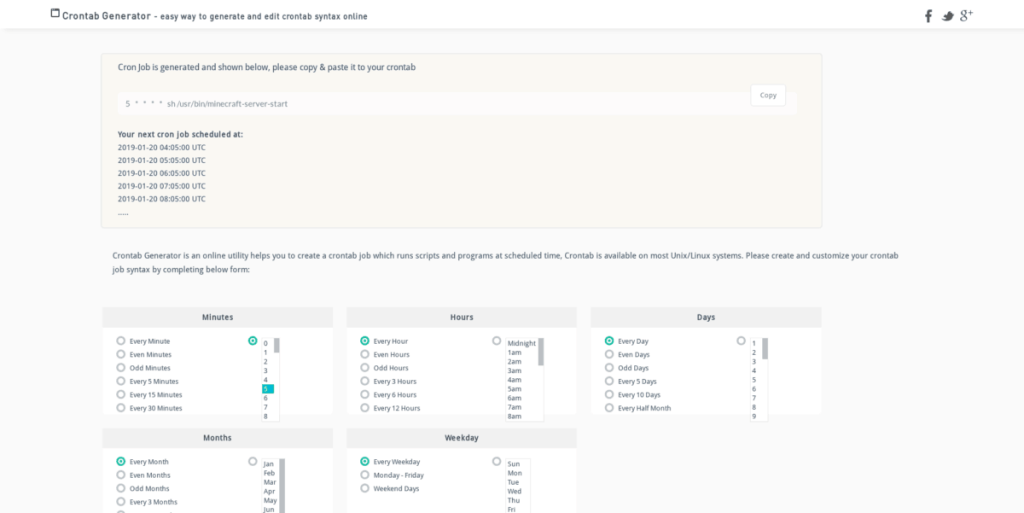Open the Facebook share icon
1024x513 pixels.
[x=928, y=16]
